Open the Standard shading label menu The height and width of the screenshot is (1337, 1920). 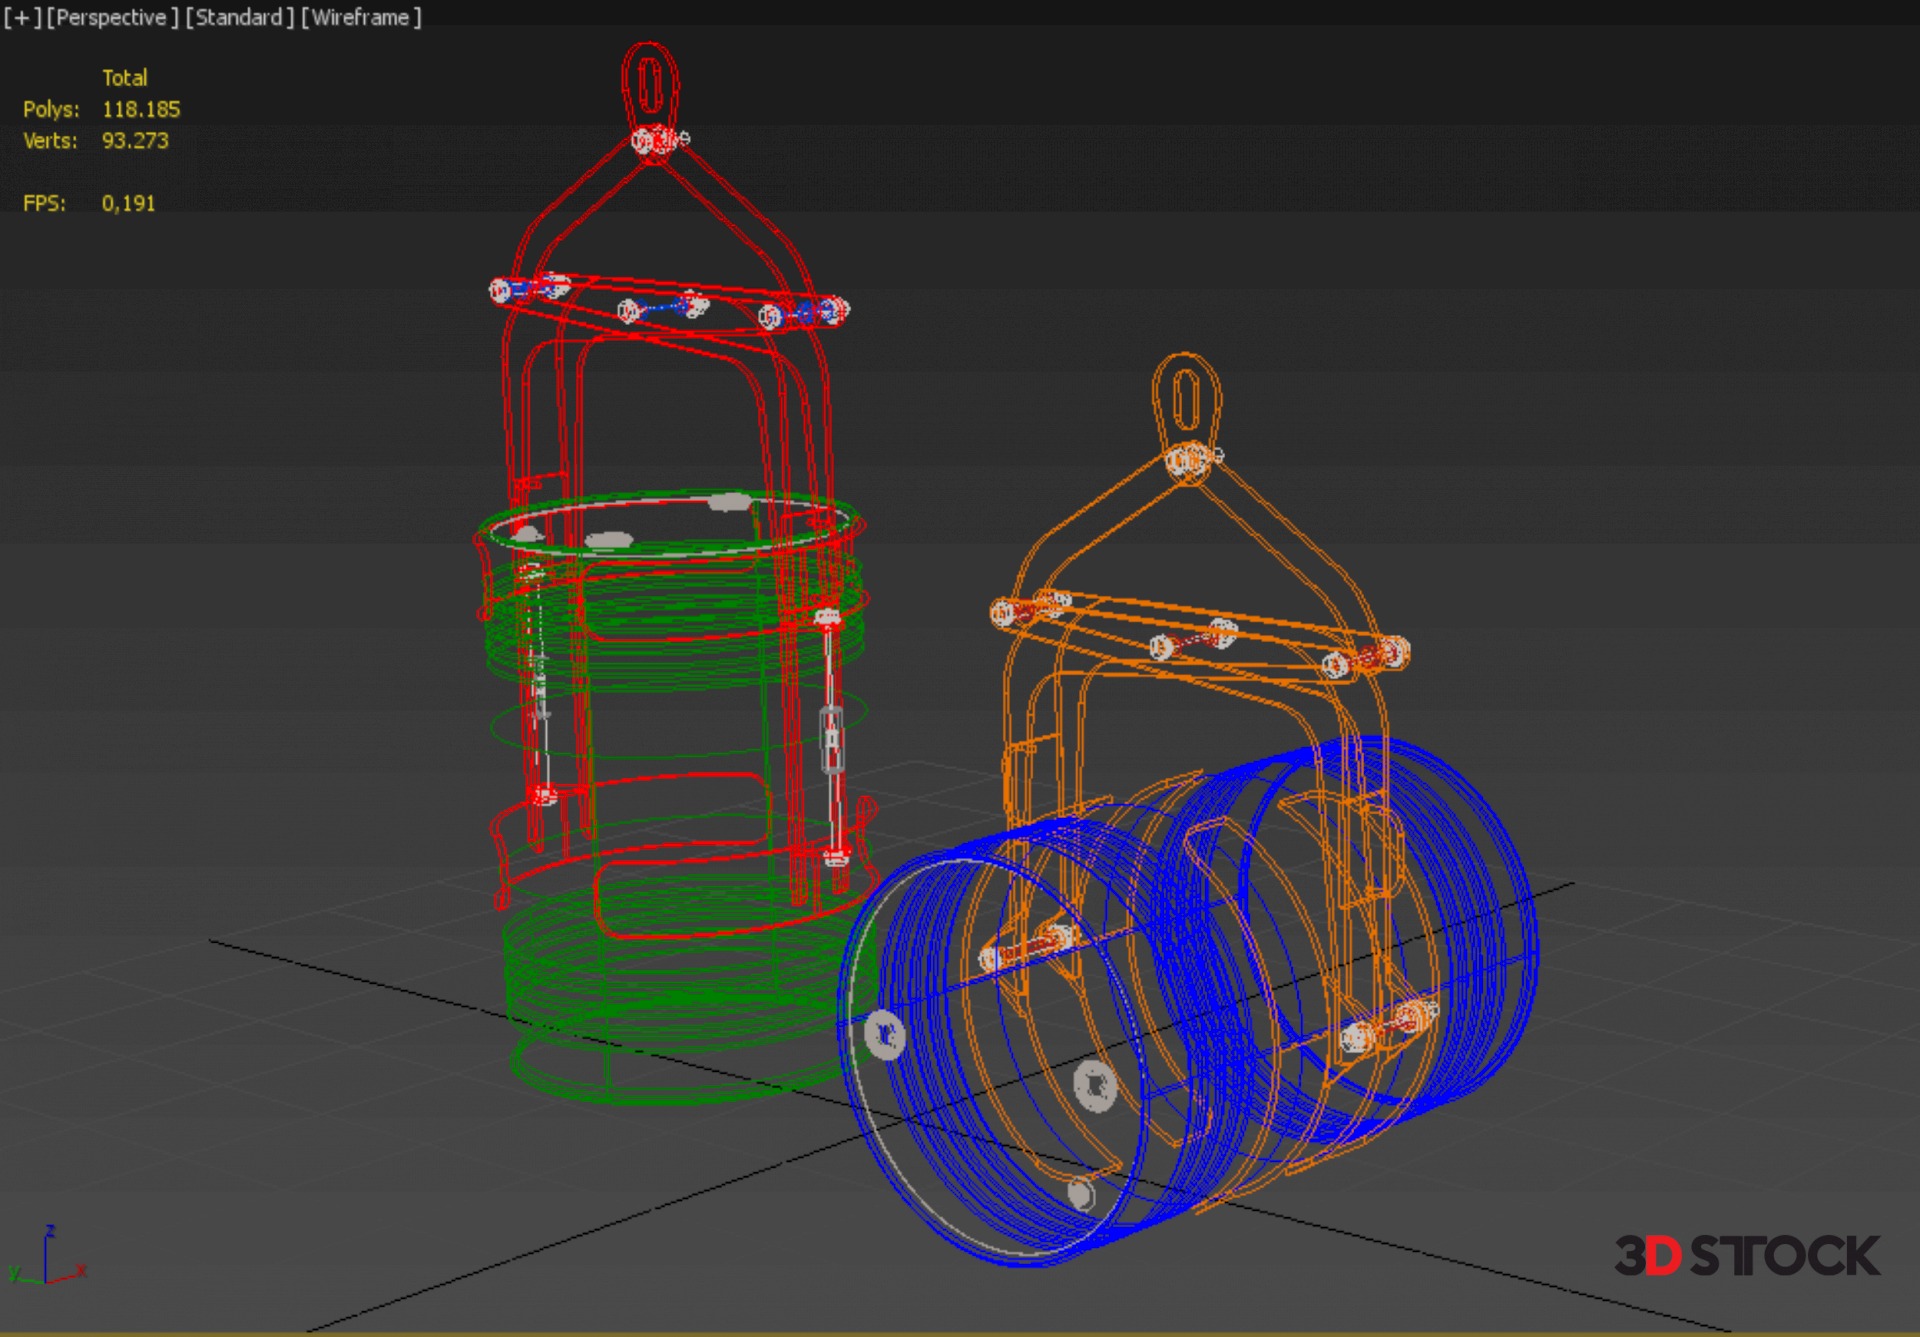pyautogui.click(x=239, y=17)
